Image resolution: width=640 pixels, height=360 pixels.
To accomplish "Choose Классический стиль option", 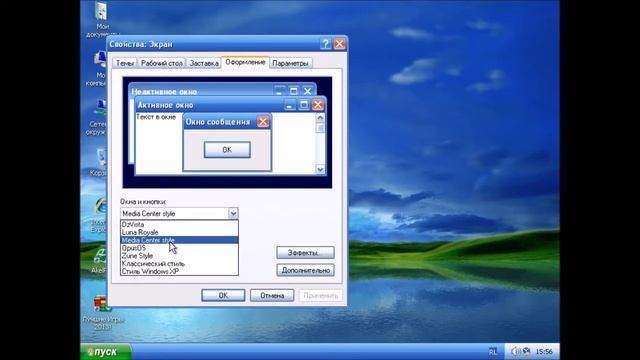I will 179,264.
